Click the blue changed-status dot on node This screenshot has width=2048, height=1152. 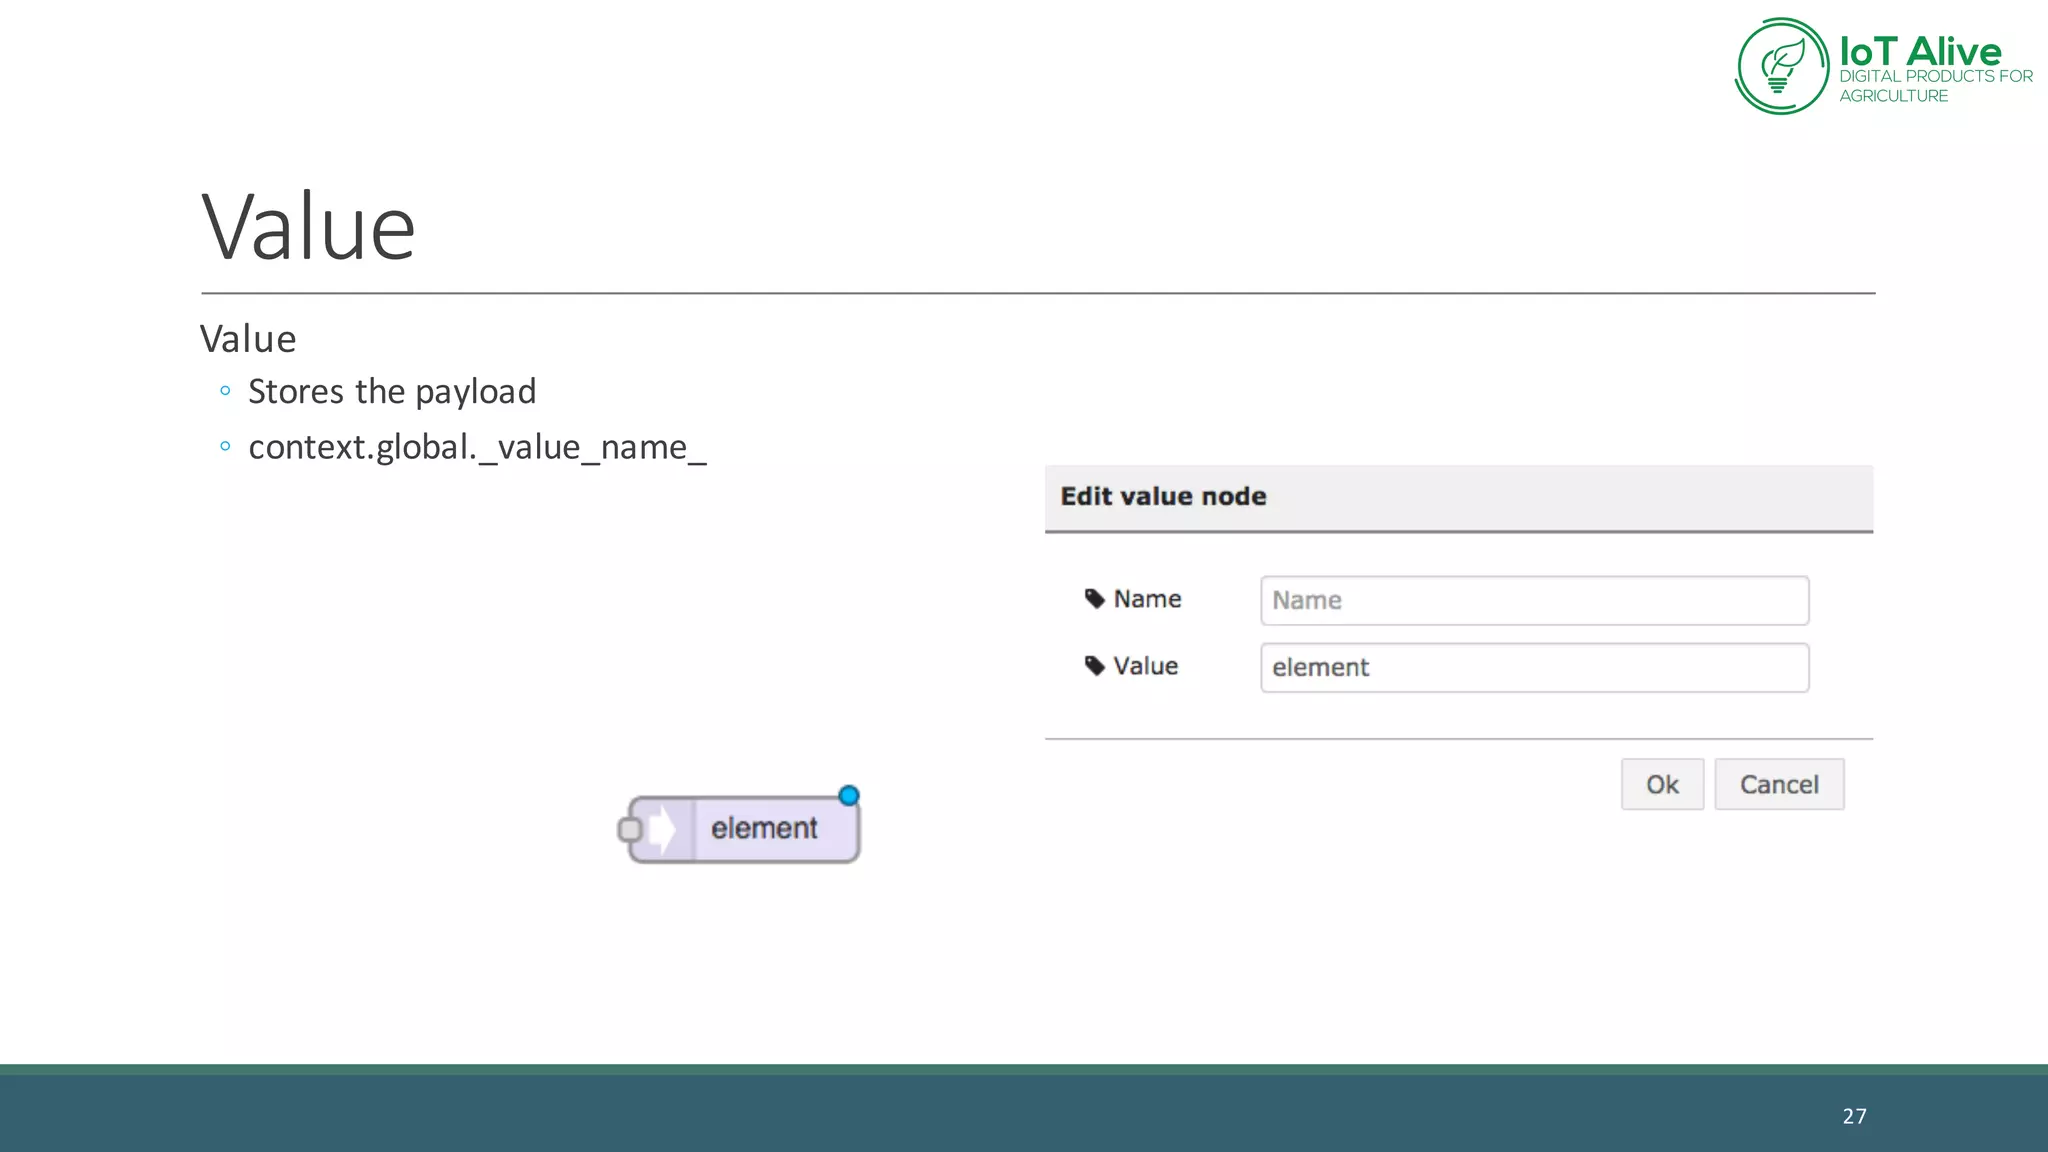pyautogui.click(x=849, y=796)
